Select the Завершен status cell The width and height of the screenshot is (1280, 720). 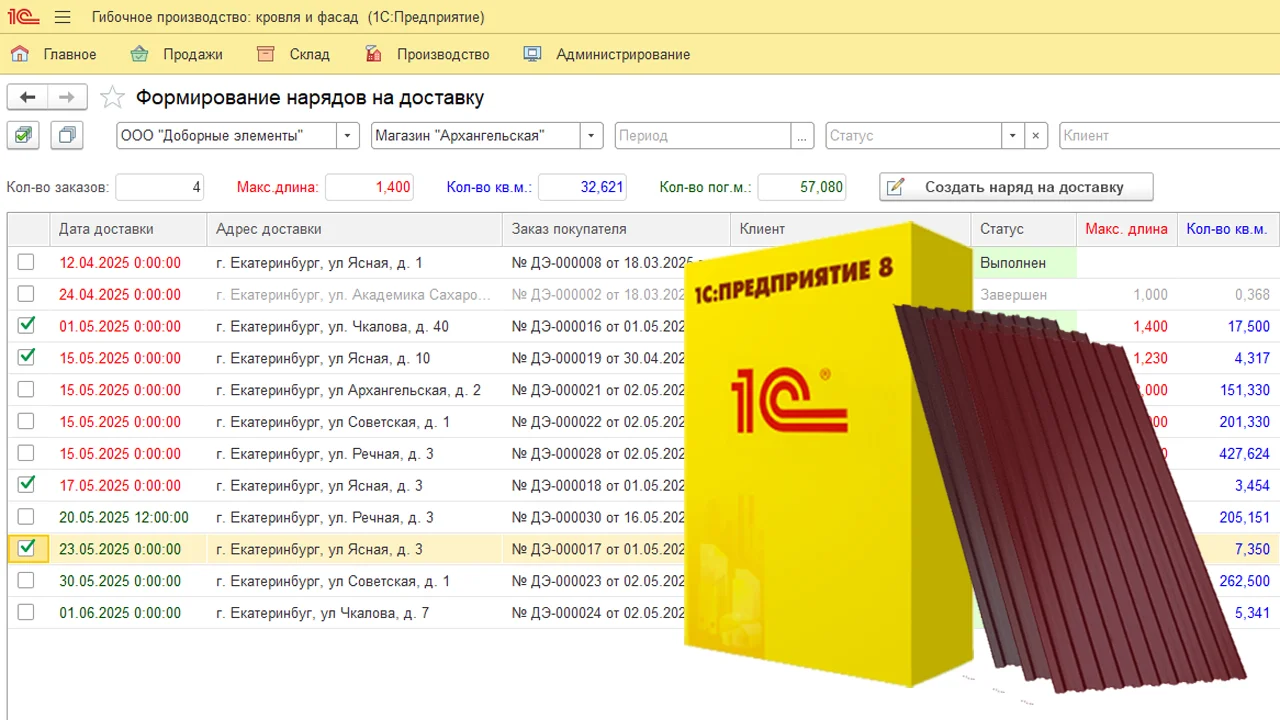coord(1023,294)
